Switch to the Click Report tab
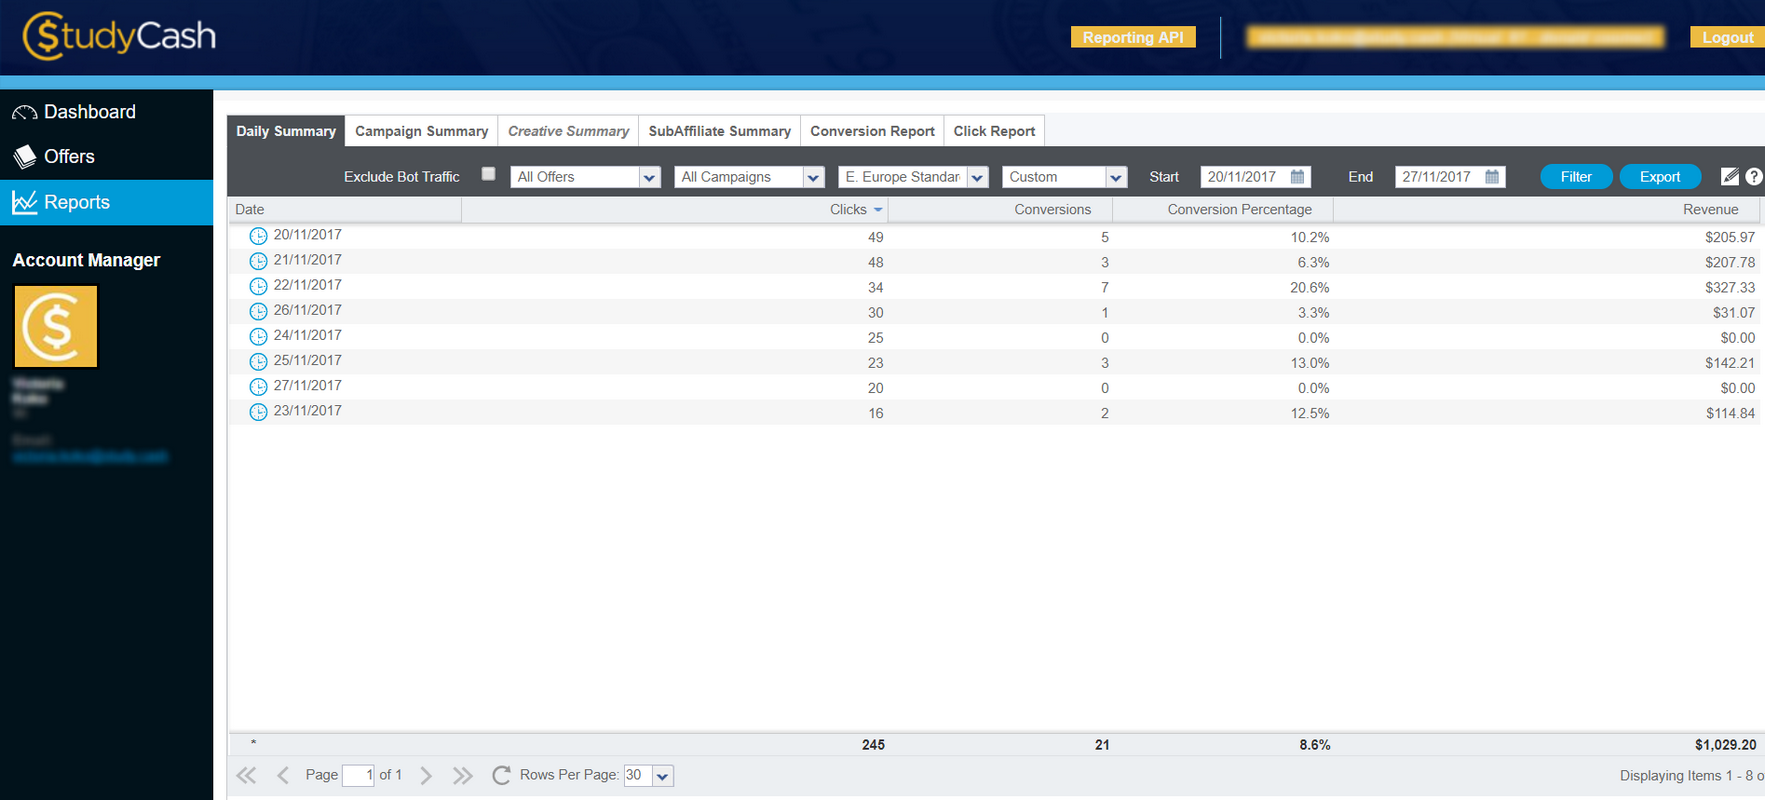 pyautogui.click(x=995, y=131)
